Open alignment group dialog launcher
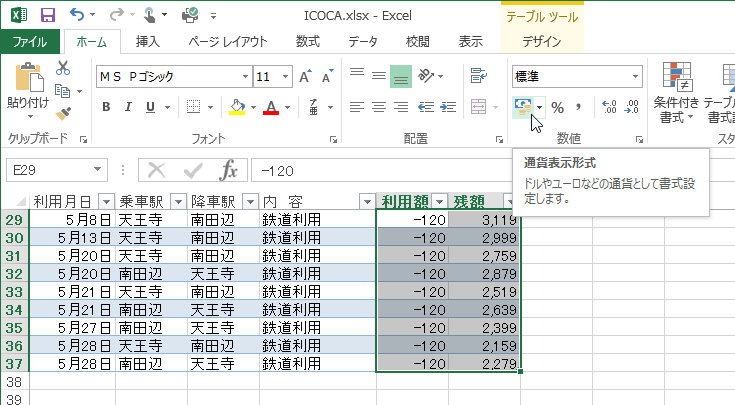Viewport: 735px width, 405px height. click(x=499, y=139)
